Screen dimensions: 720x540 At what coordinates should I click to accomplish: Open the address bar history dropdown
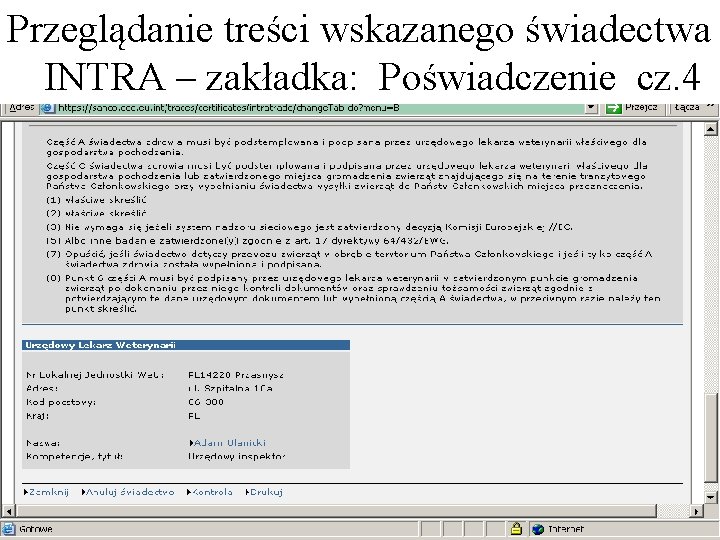click(x=591, y=108)
